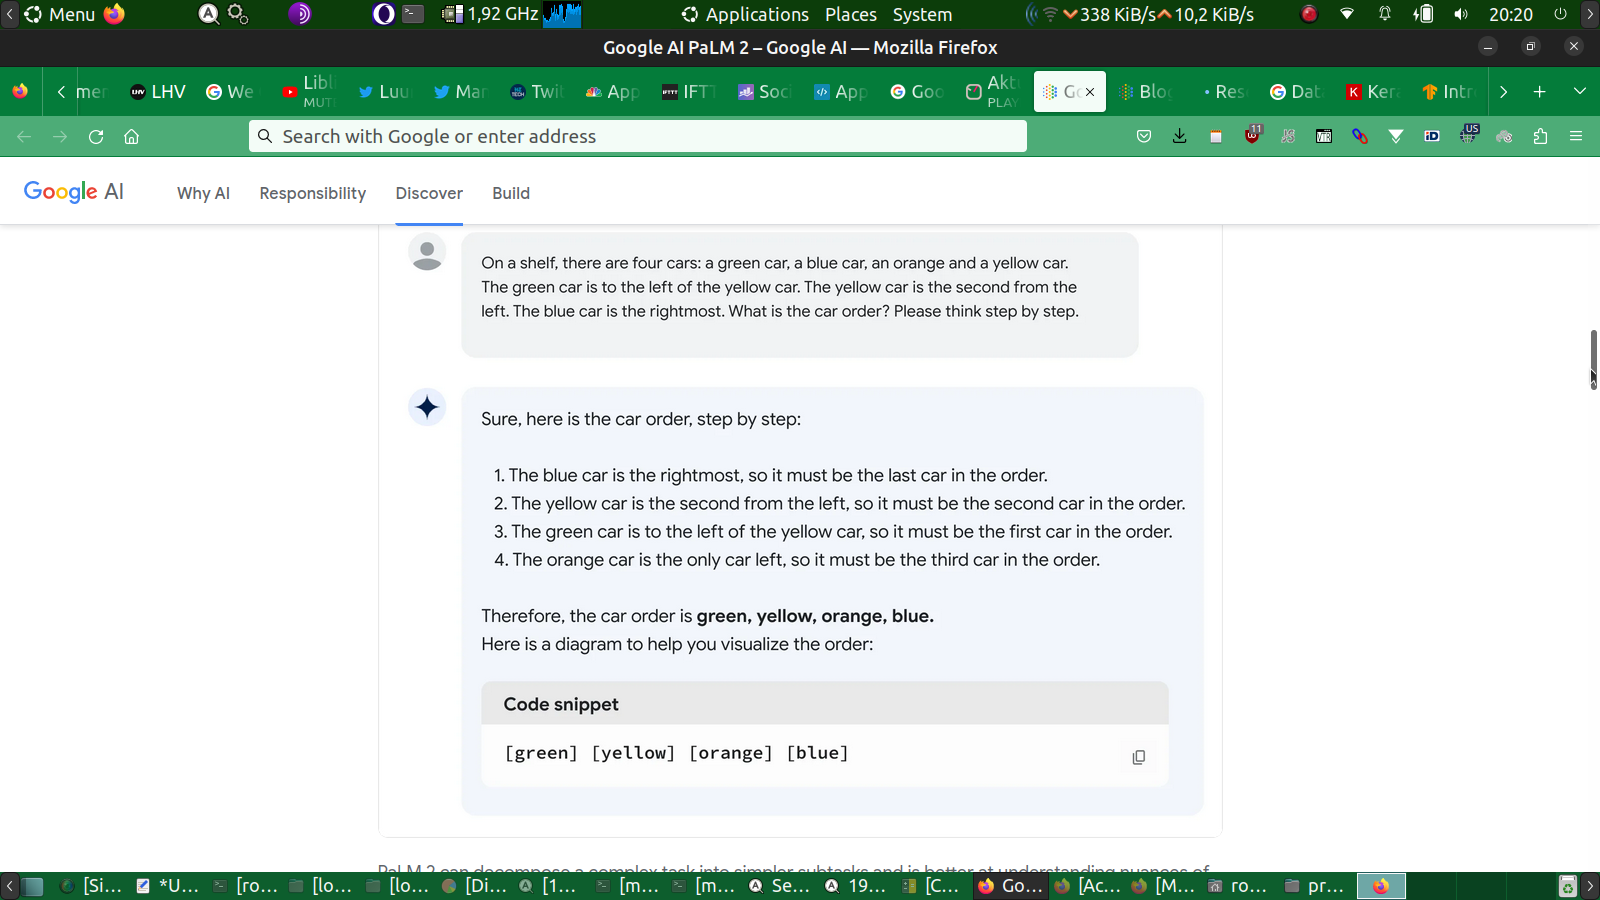Open the power shutdown icon in panel
Screen dimensions: 1600x900
click(1560, 14)
